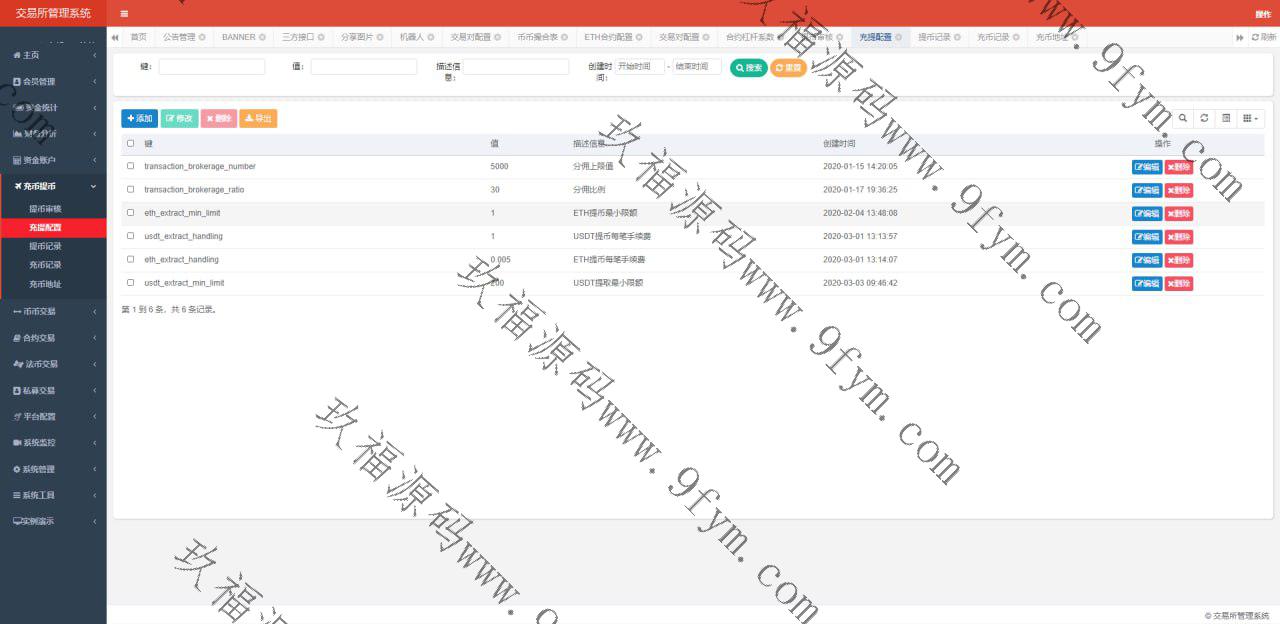Toggle the sidebar hamburger menu icon
This screenshot has width=1280, height=624.
pyautogui.click(x=124, y=14)
